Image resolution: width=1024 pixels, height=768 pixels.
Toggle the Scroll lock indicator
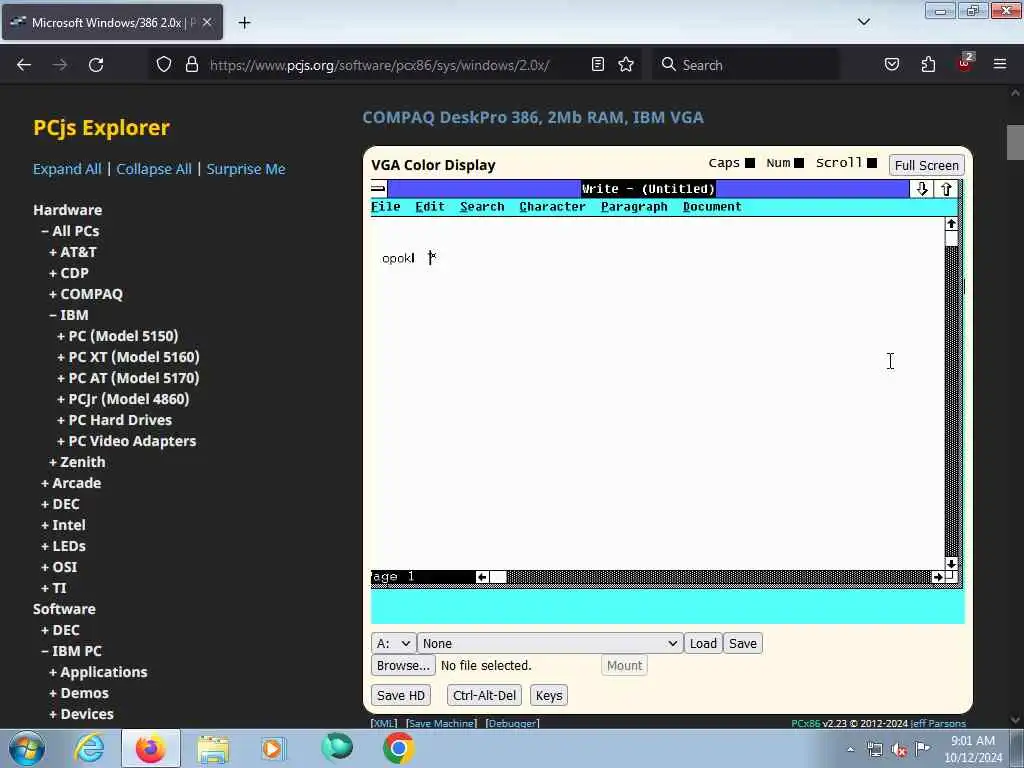871,163
